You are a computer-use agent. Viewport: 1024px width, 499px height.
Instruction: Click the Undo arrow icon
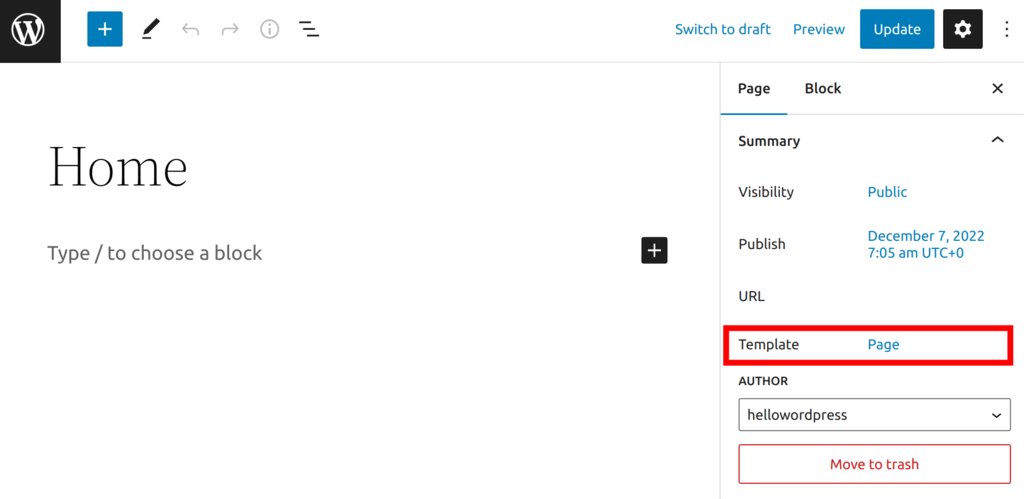tap(190, 30)
